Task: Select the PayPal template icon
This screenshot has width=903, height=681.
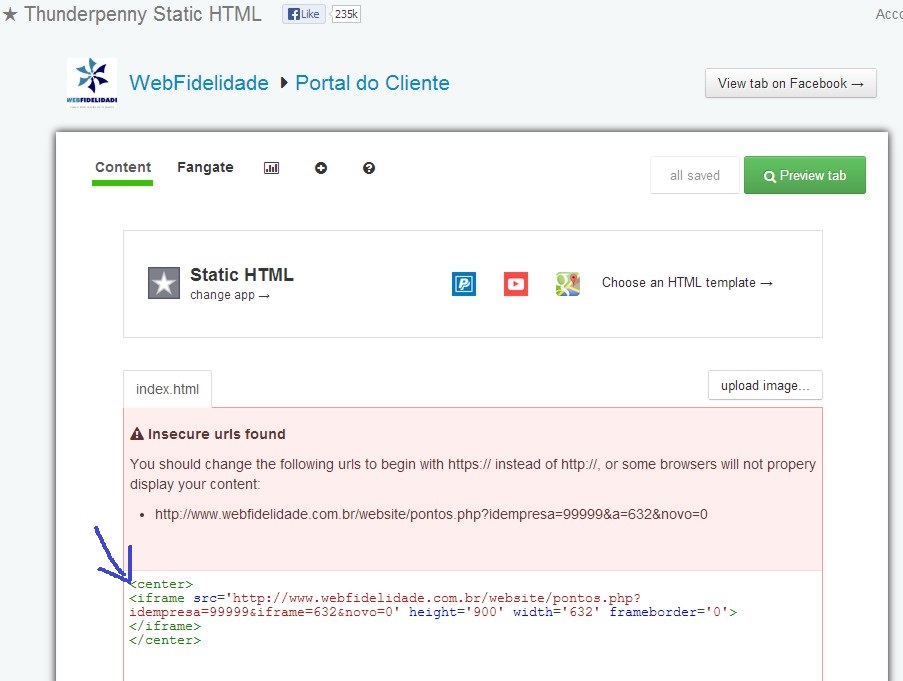Action: (464, 284)
